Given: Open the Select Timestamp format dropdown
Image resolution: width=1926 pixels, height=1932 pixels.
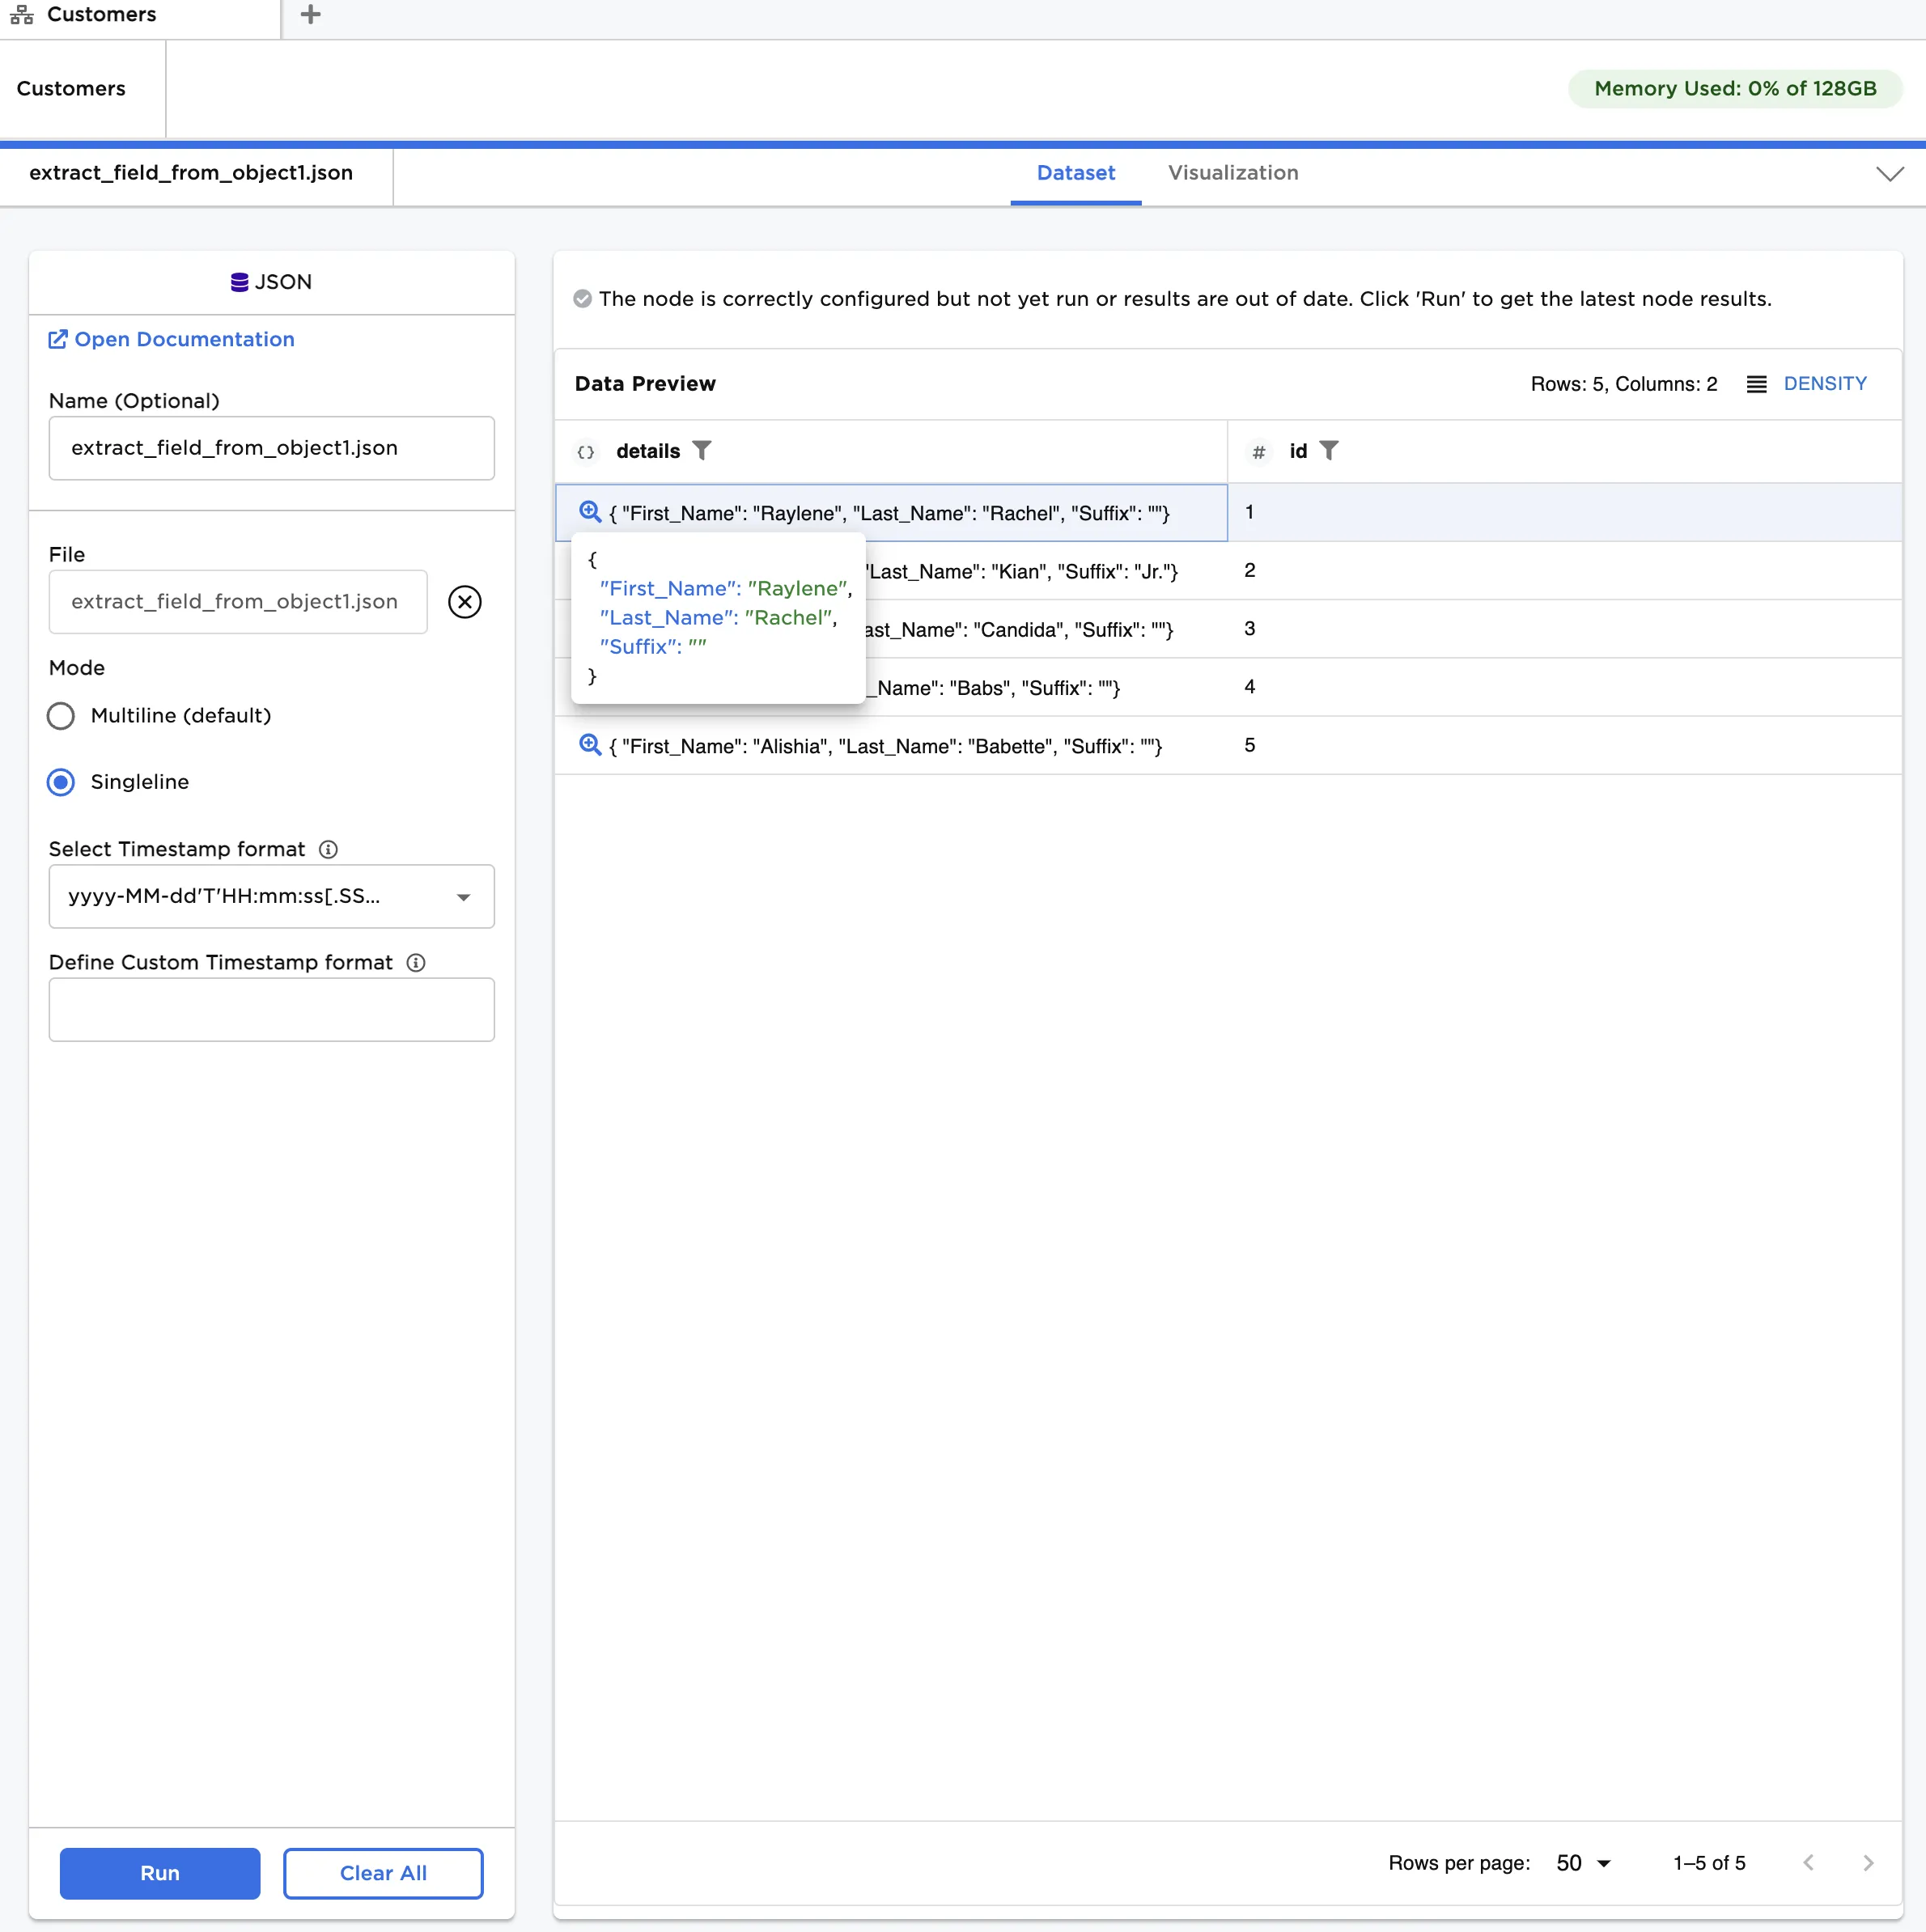Looking at the screenshot, I should tap(271, 896).
